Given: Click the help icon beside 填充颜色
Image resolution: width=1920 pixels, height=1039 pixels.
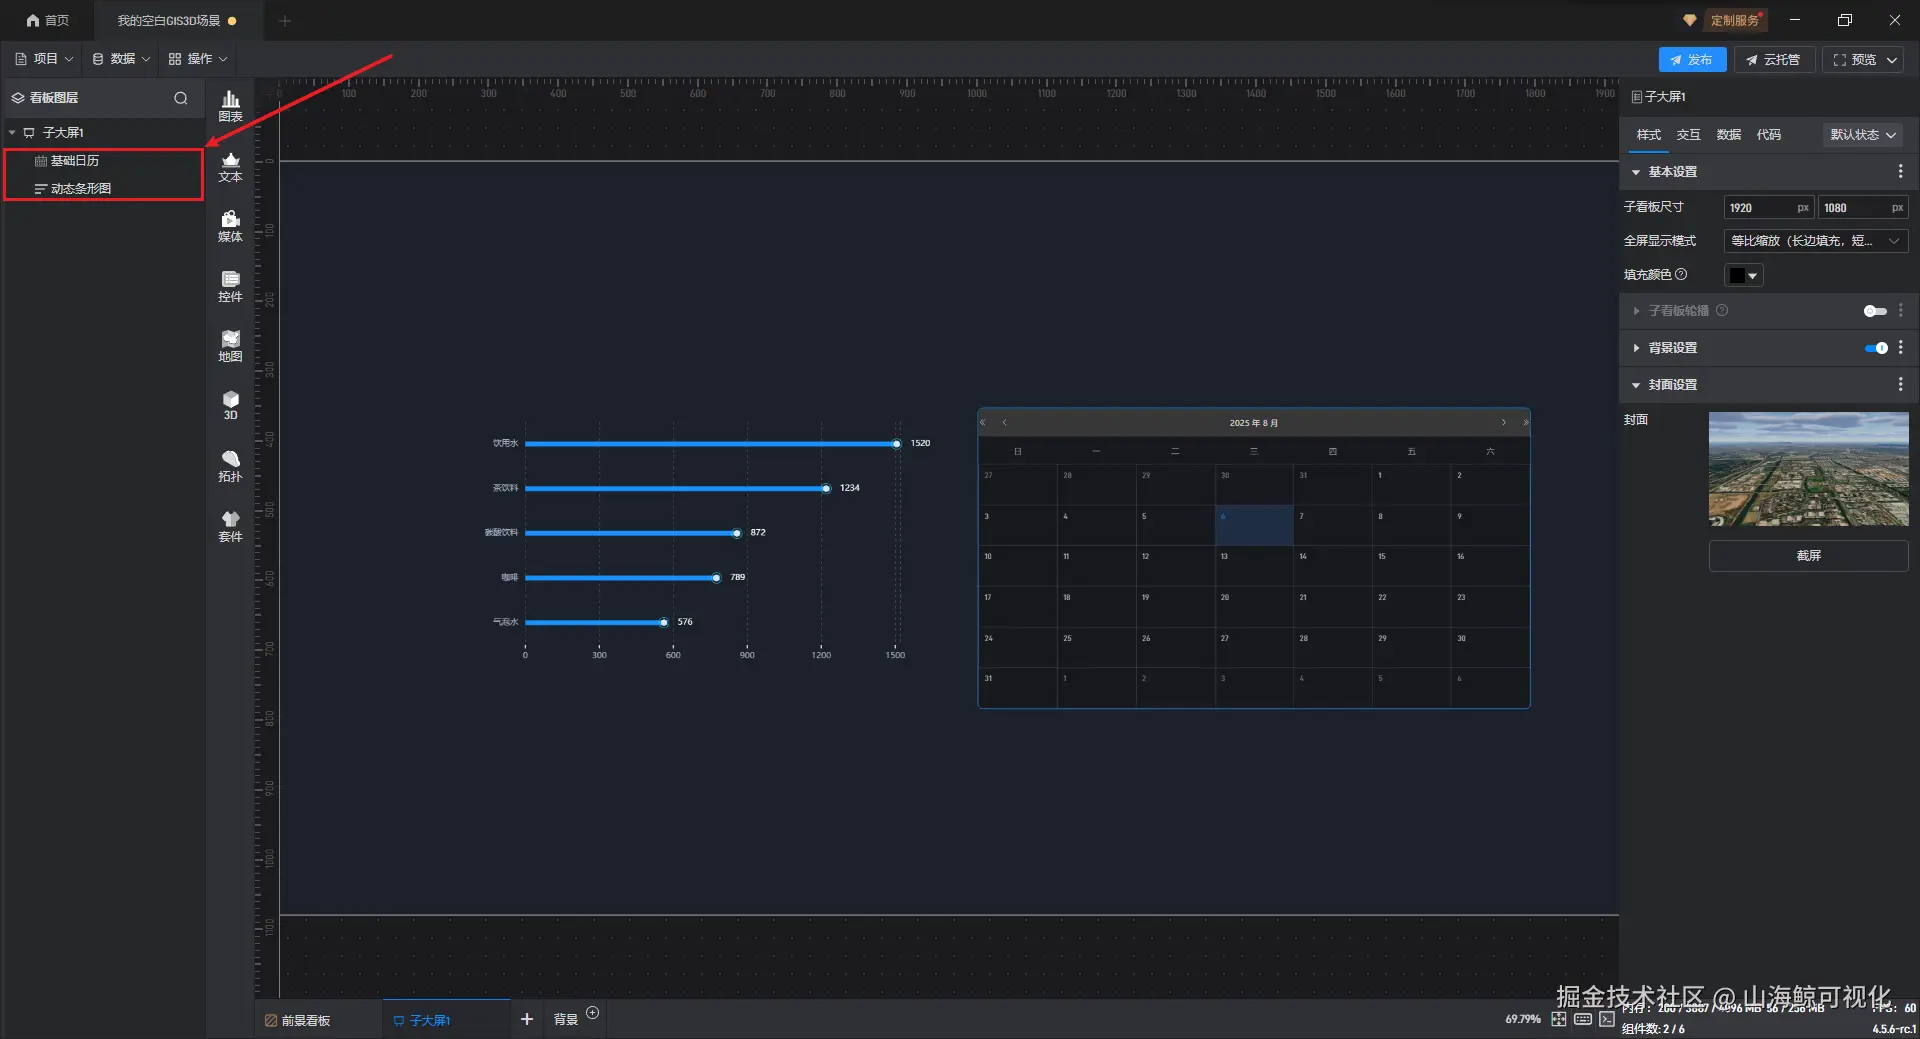Looking at the screenshot, I should pos(1681,274).
